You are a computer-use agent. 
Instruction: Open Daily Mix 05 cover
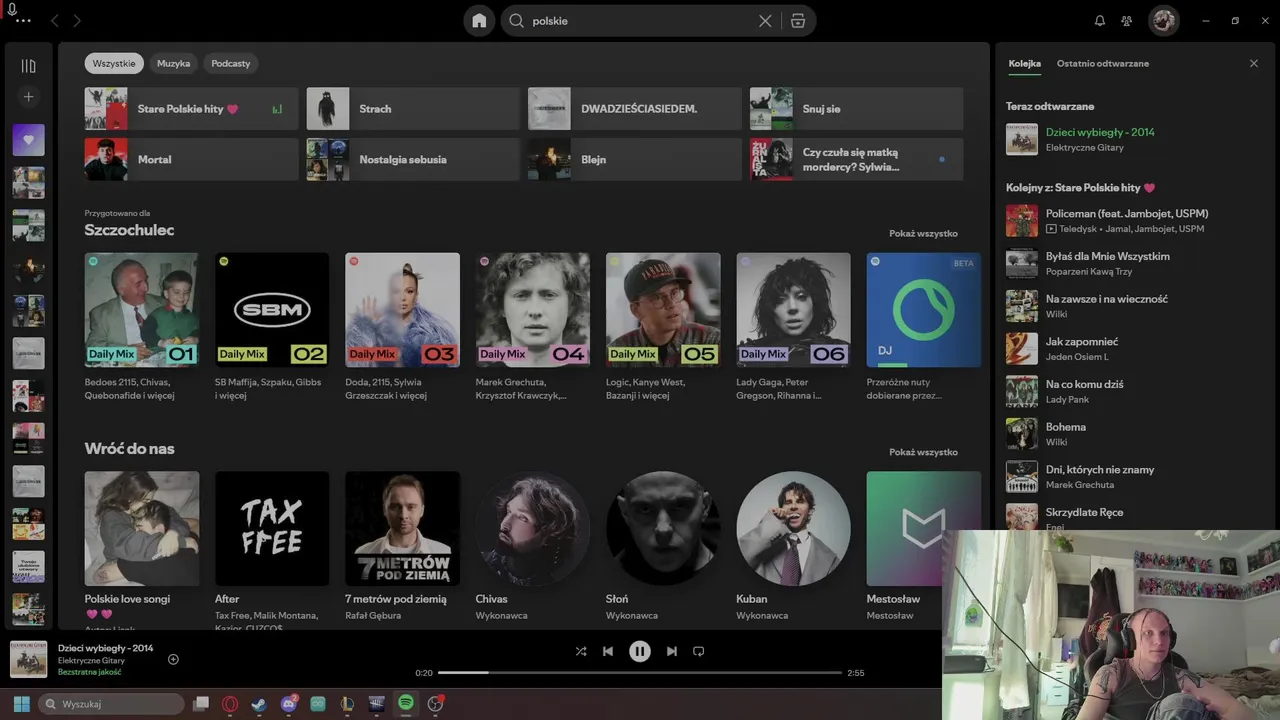click(663, 310)
